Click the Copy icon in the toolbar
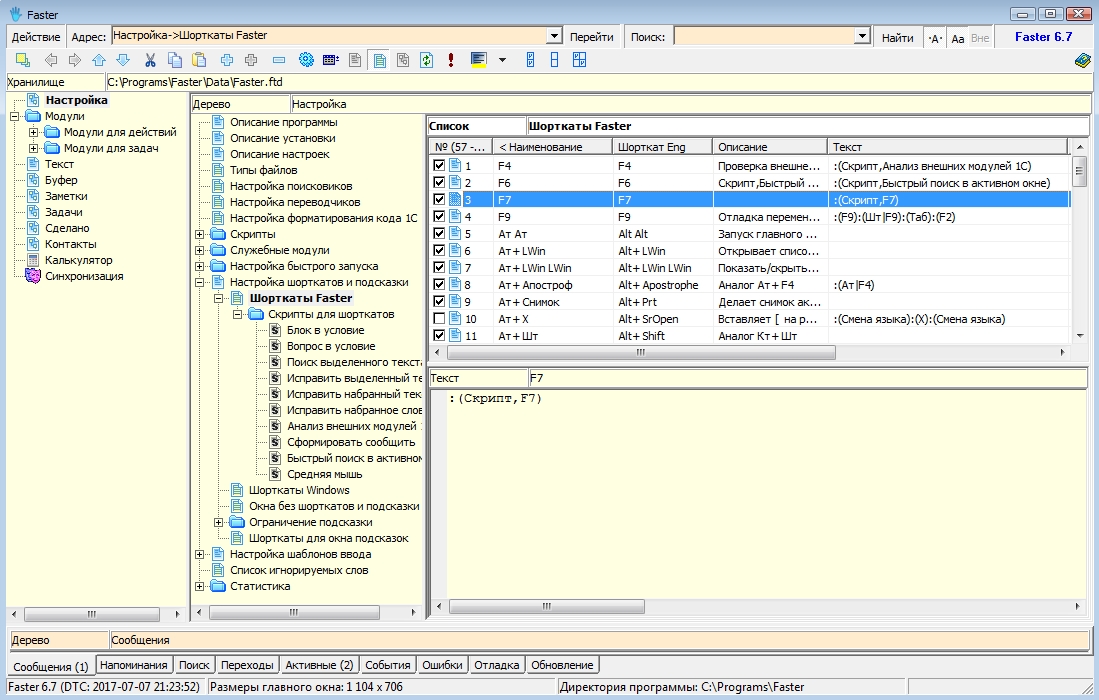This screenshot has height=700, width=1099. point(175,60)
